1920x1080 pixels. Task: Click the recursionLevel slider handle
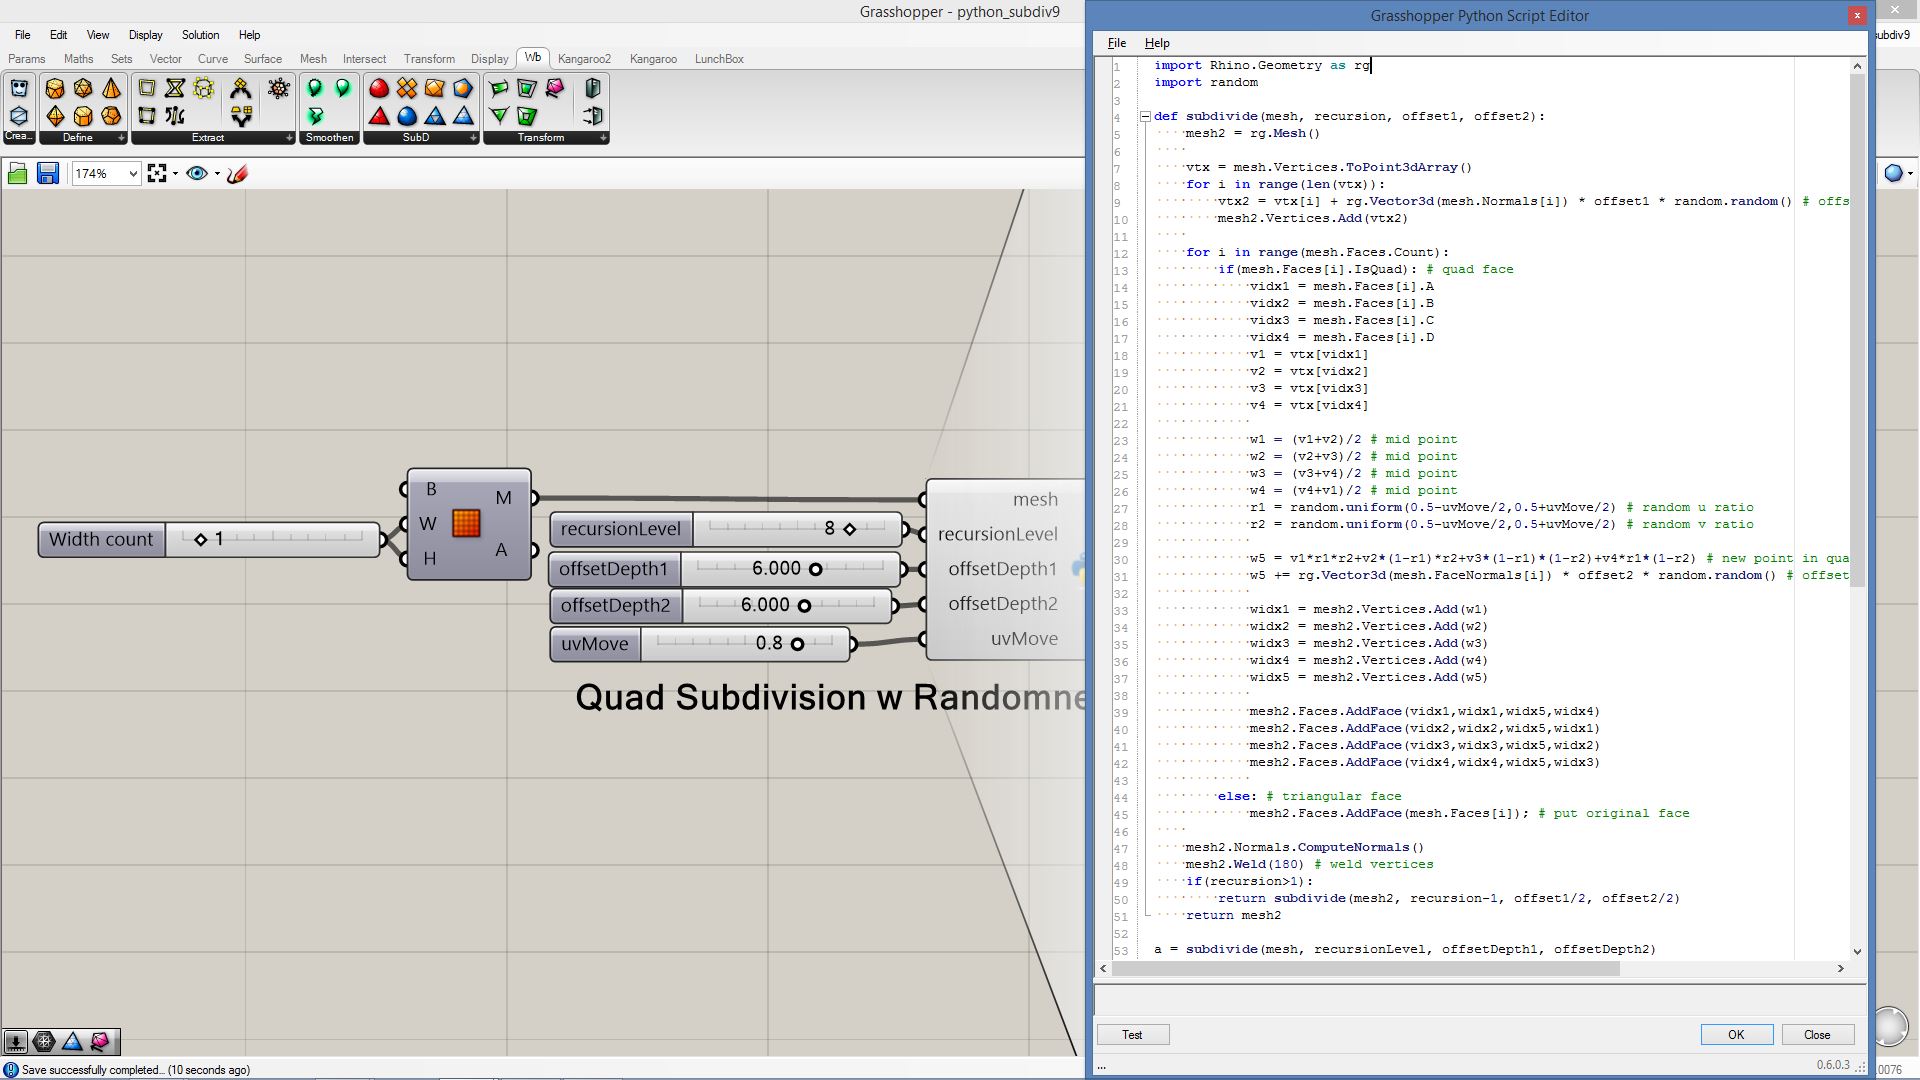pos(850,529)
